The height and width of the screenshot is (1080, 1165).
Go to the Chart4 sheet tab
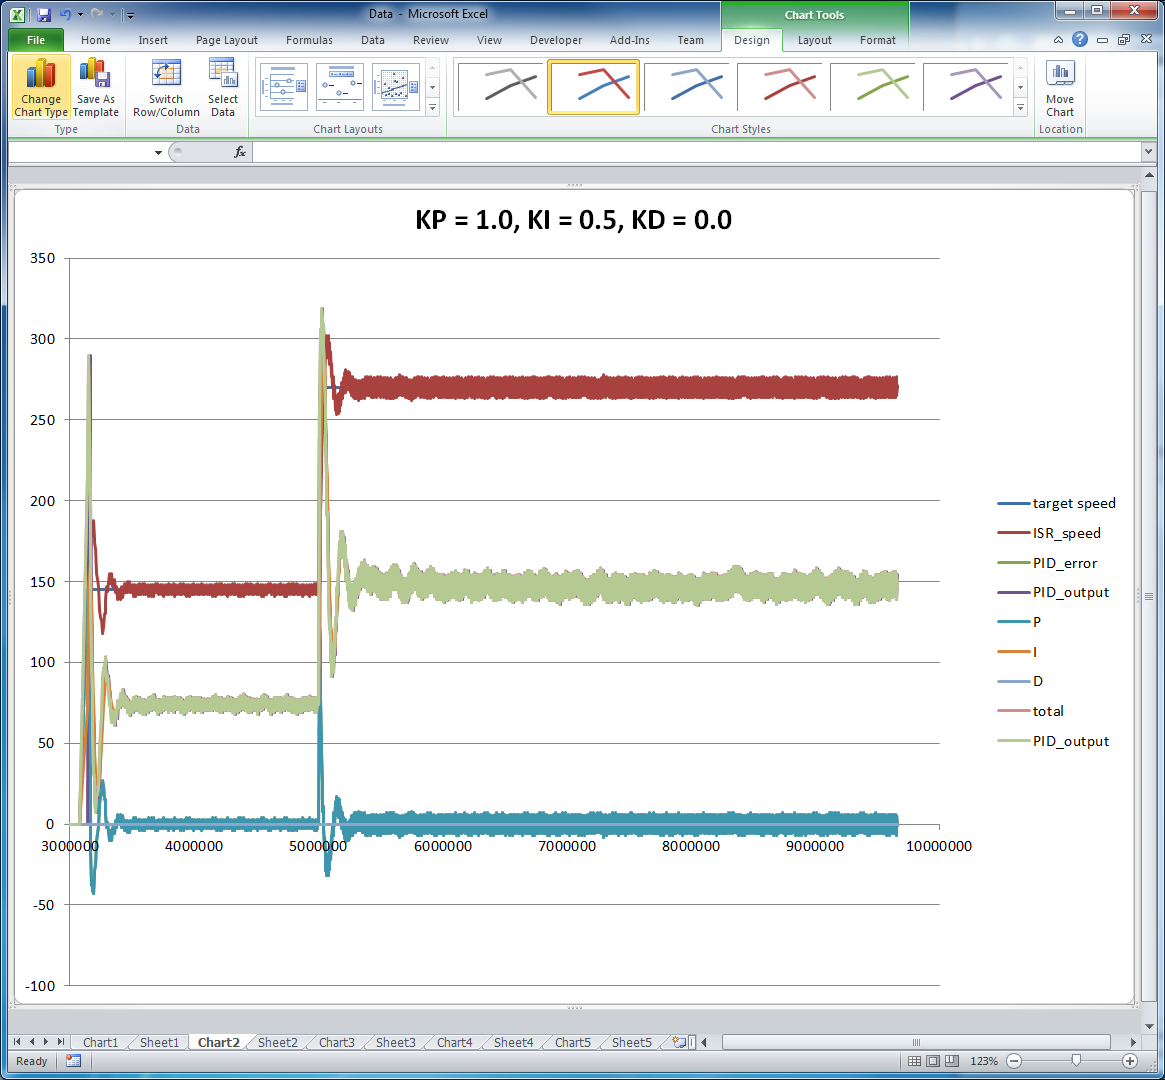(455, 1042)
